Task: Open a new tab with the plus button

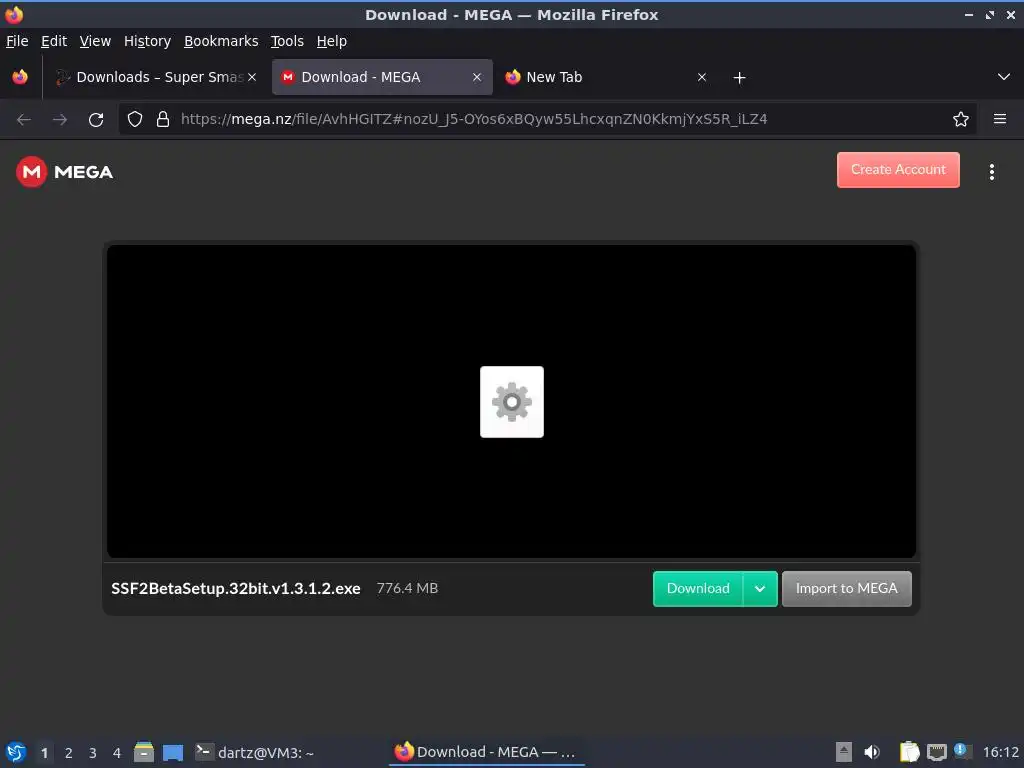Action: (x=739, y=78)
